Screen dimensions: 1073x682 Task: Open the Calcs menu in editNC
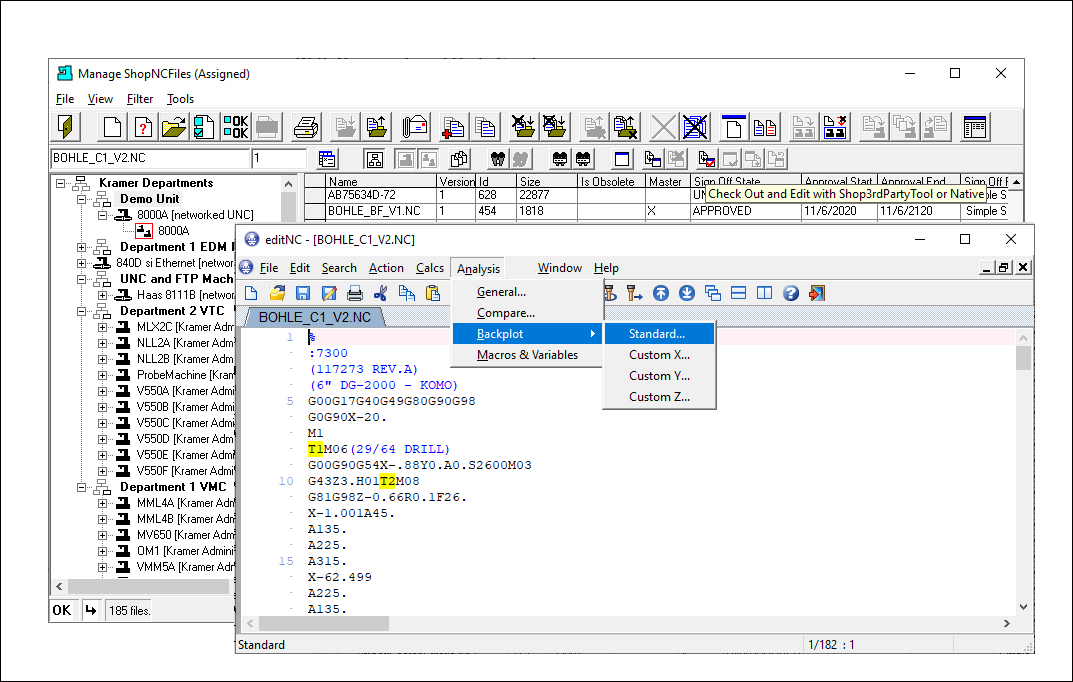430,268
